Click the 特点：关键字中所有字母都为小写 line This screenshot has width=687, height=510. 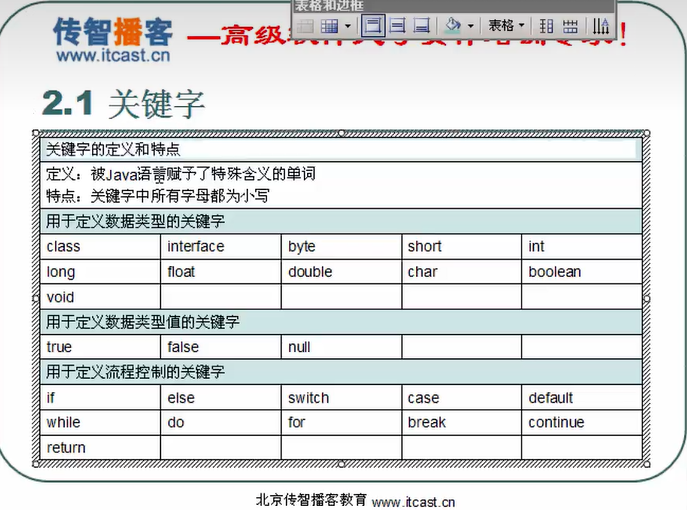point(157,195)
